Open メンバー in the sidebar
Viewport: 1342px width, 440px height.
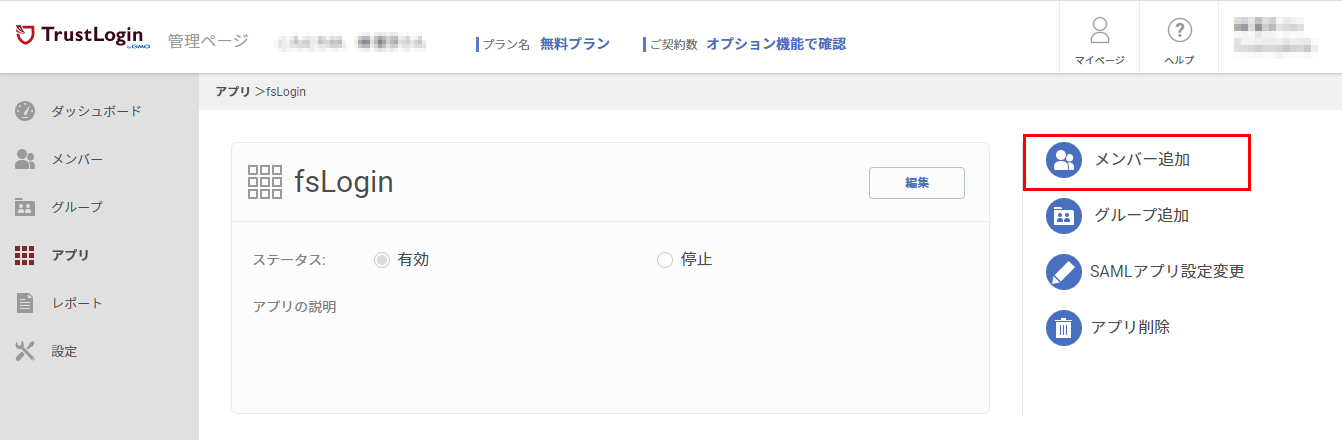(x=77, y=159)
